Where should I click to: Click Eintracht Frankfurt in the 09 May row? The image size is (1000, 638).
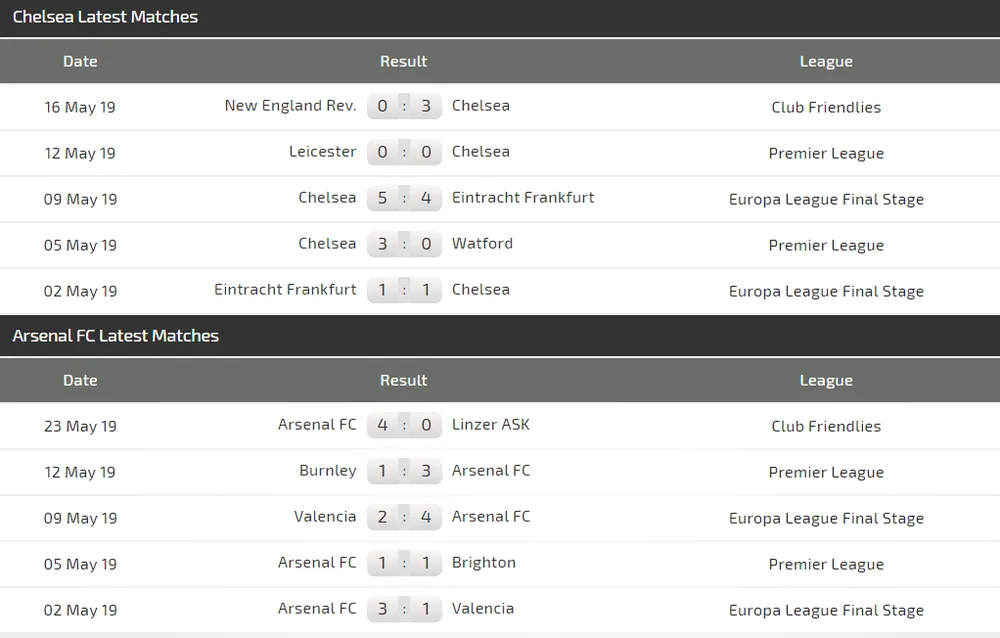[522, 198]
